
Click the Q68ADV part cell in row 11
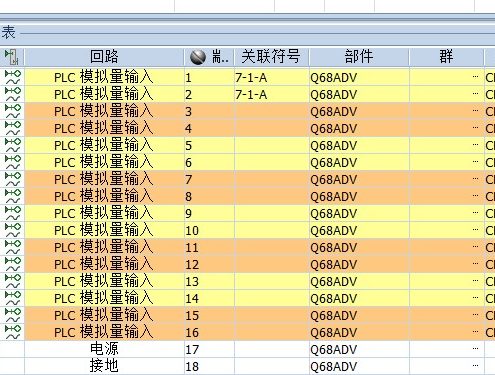359,247
